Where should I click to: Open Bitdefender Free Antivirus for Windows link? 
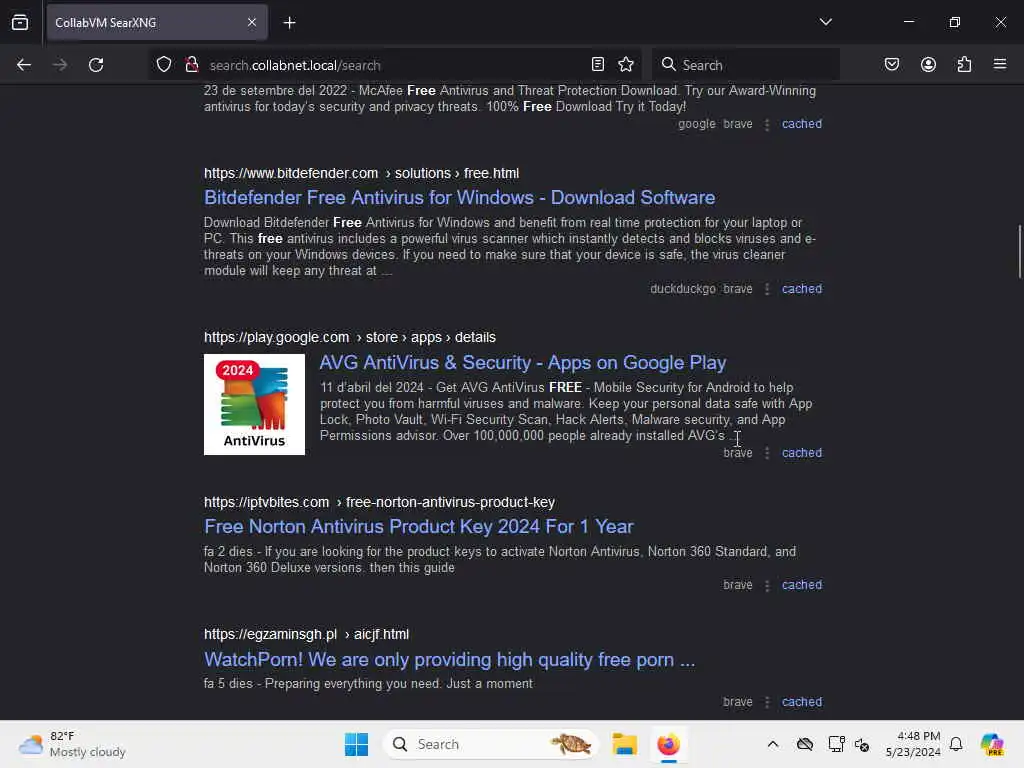point(459,197)
